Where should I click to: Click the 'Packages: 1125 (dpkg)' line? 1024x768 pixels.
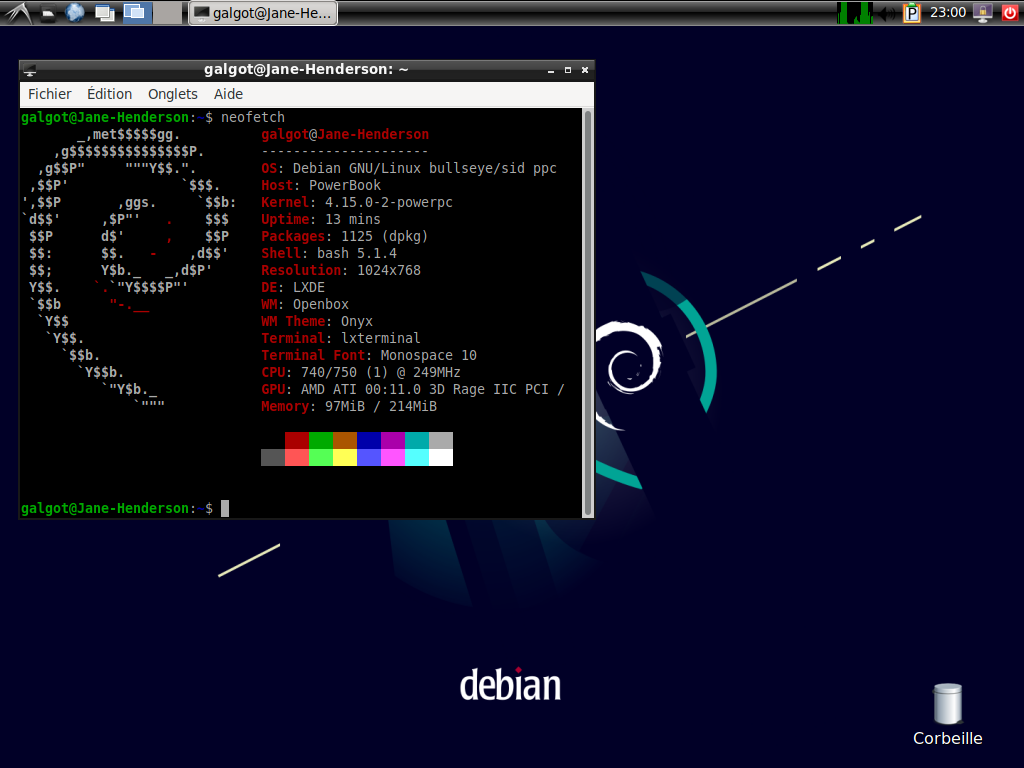(x=344, y=236)
